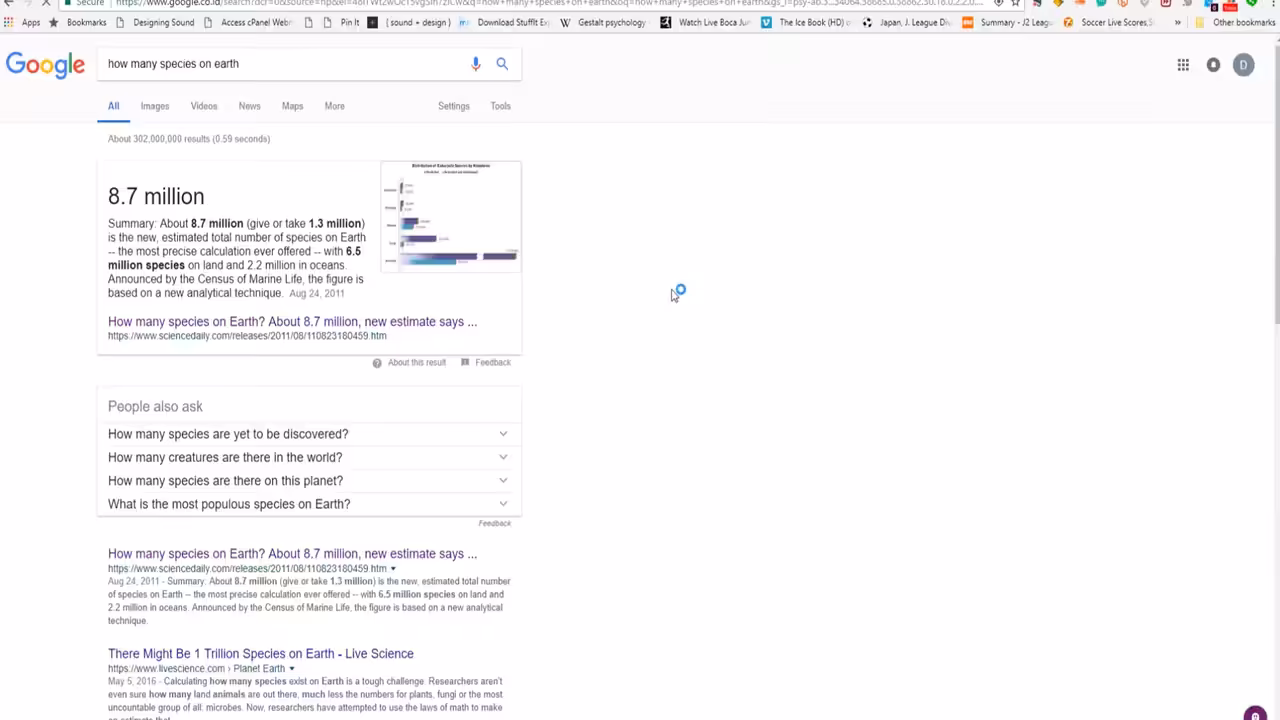
Task: Open Gestalt psychology Wikipedia bookmark
Action: [603, 22]
